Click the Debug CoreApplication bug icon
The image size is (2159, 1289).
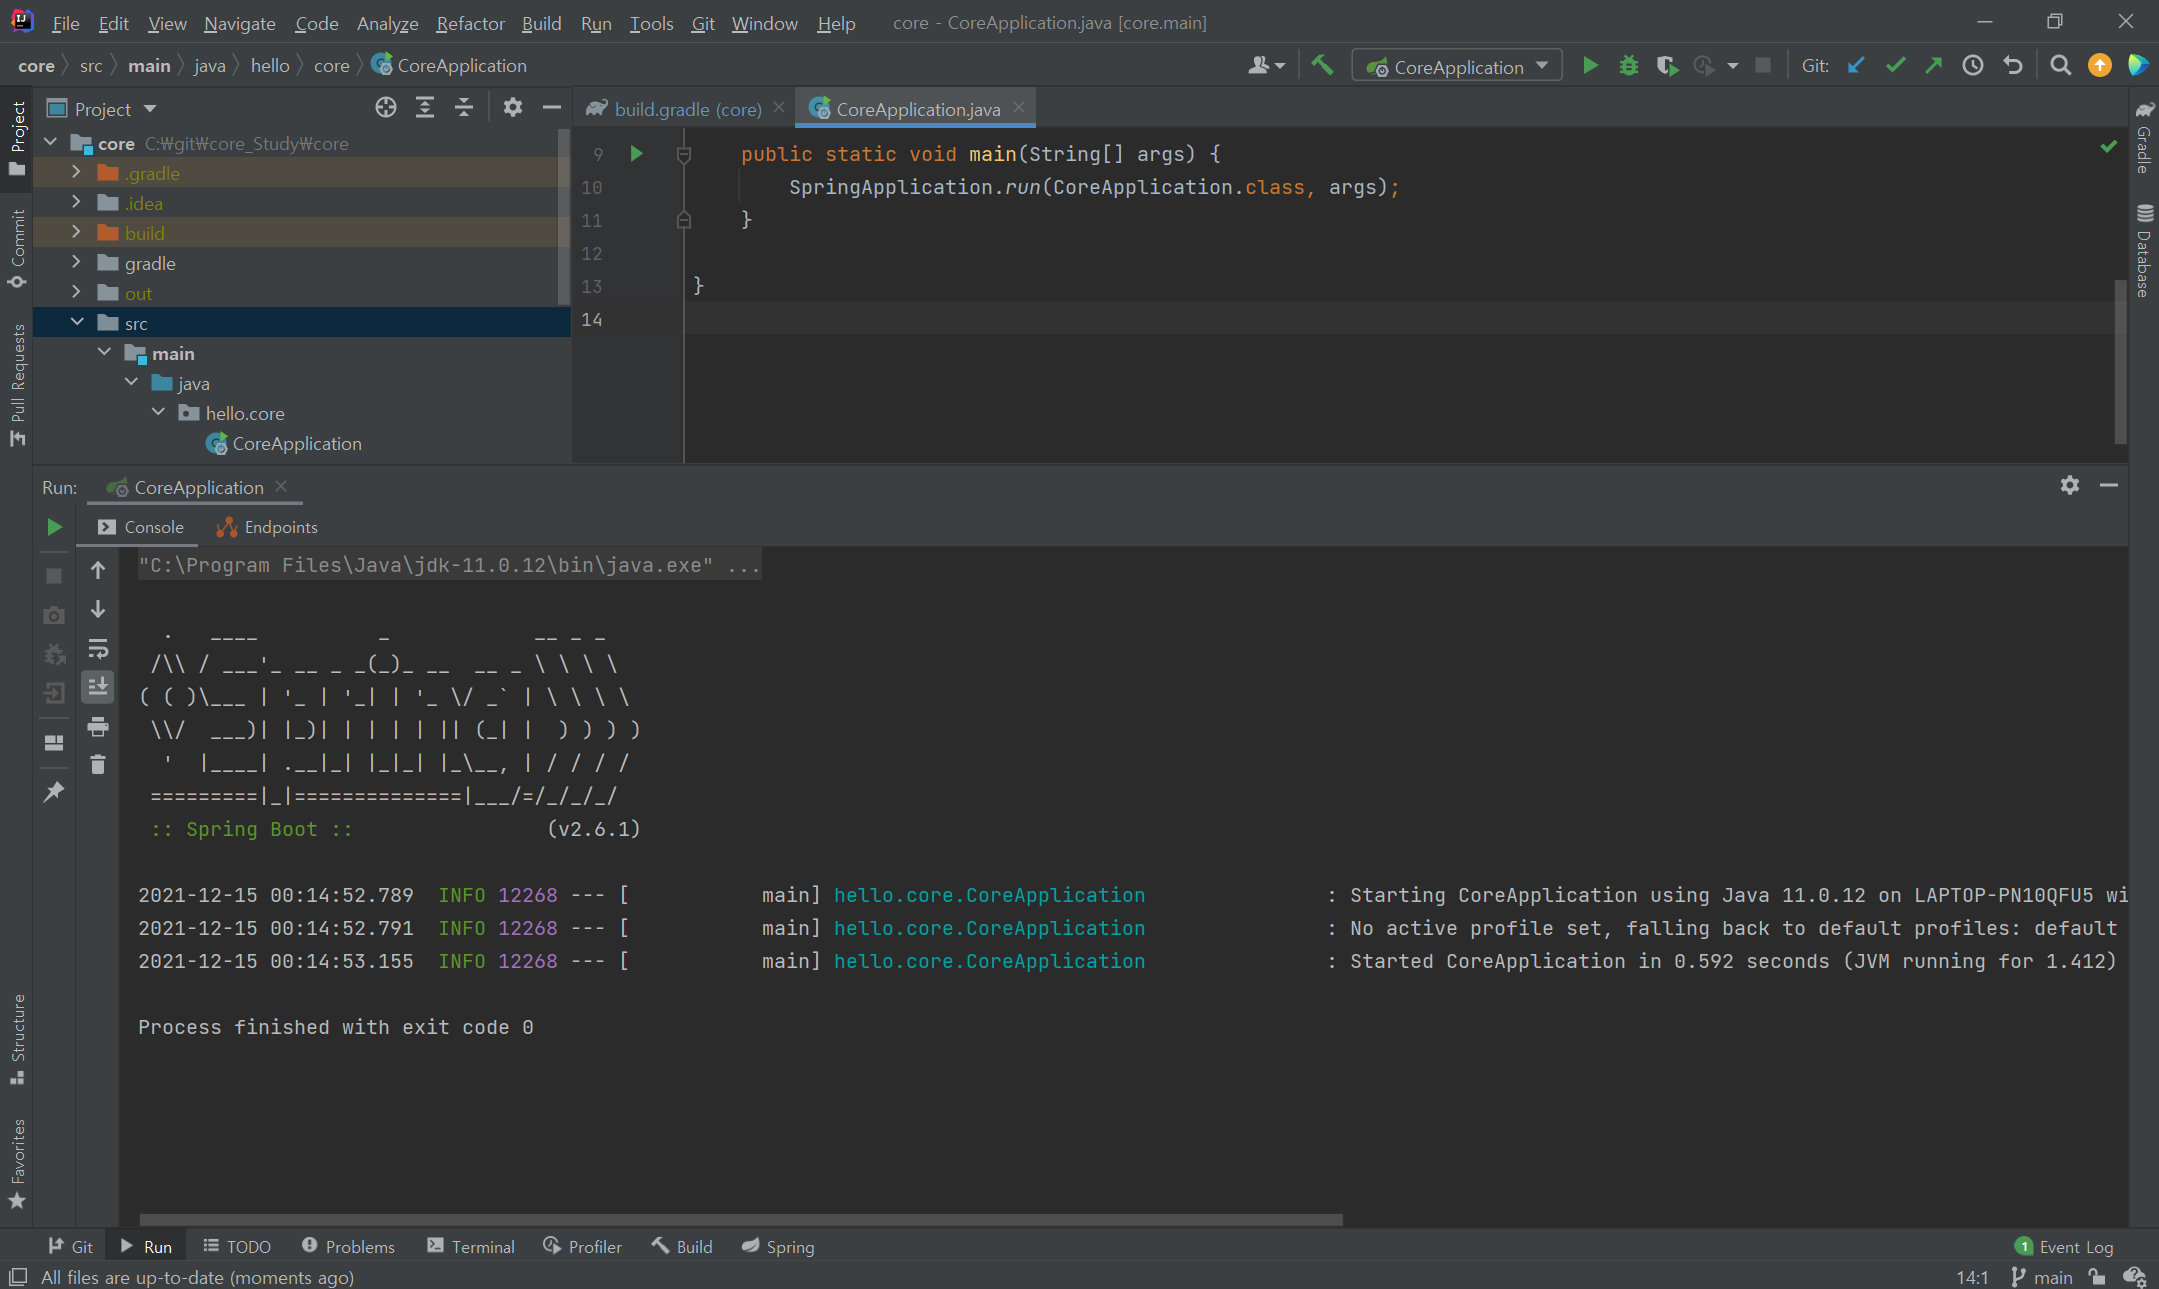[1628, 66]
